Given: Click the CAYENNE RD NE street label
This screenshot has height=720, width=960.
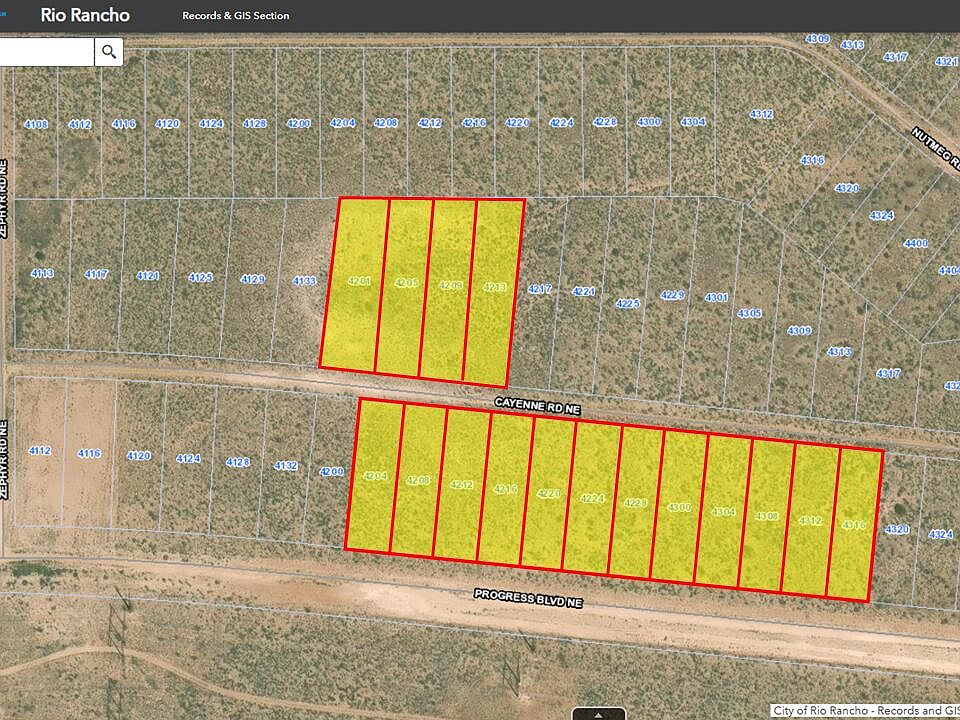Looking at the screenshot, I should [538, 405].
